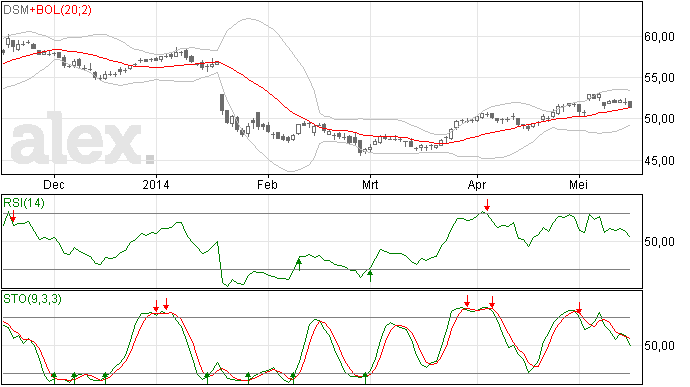690x387 pixels.
Task: Select 50,00 on the STO panel axis
Action: 659,346
